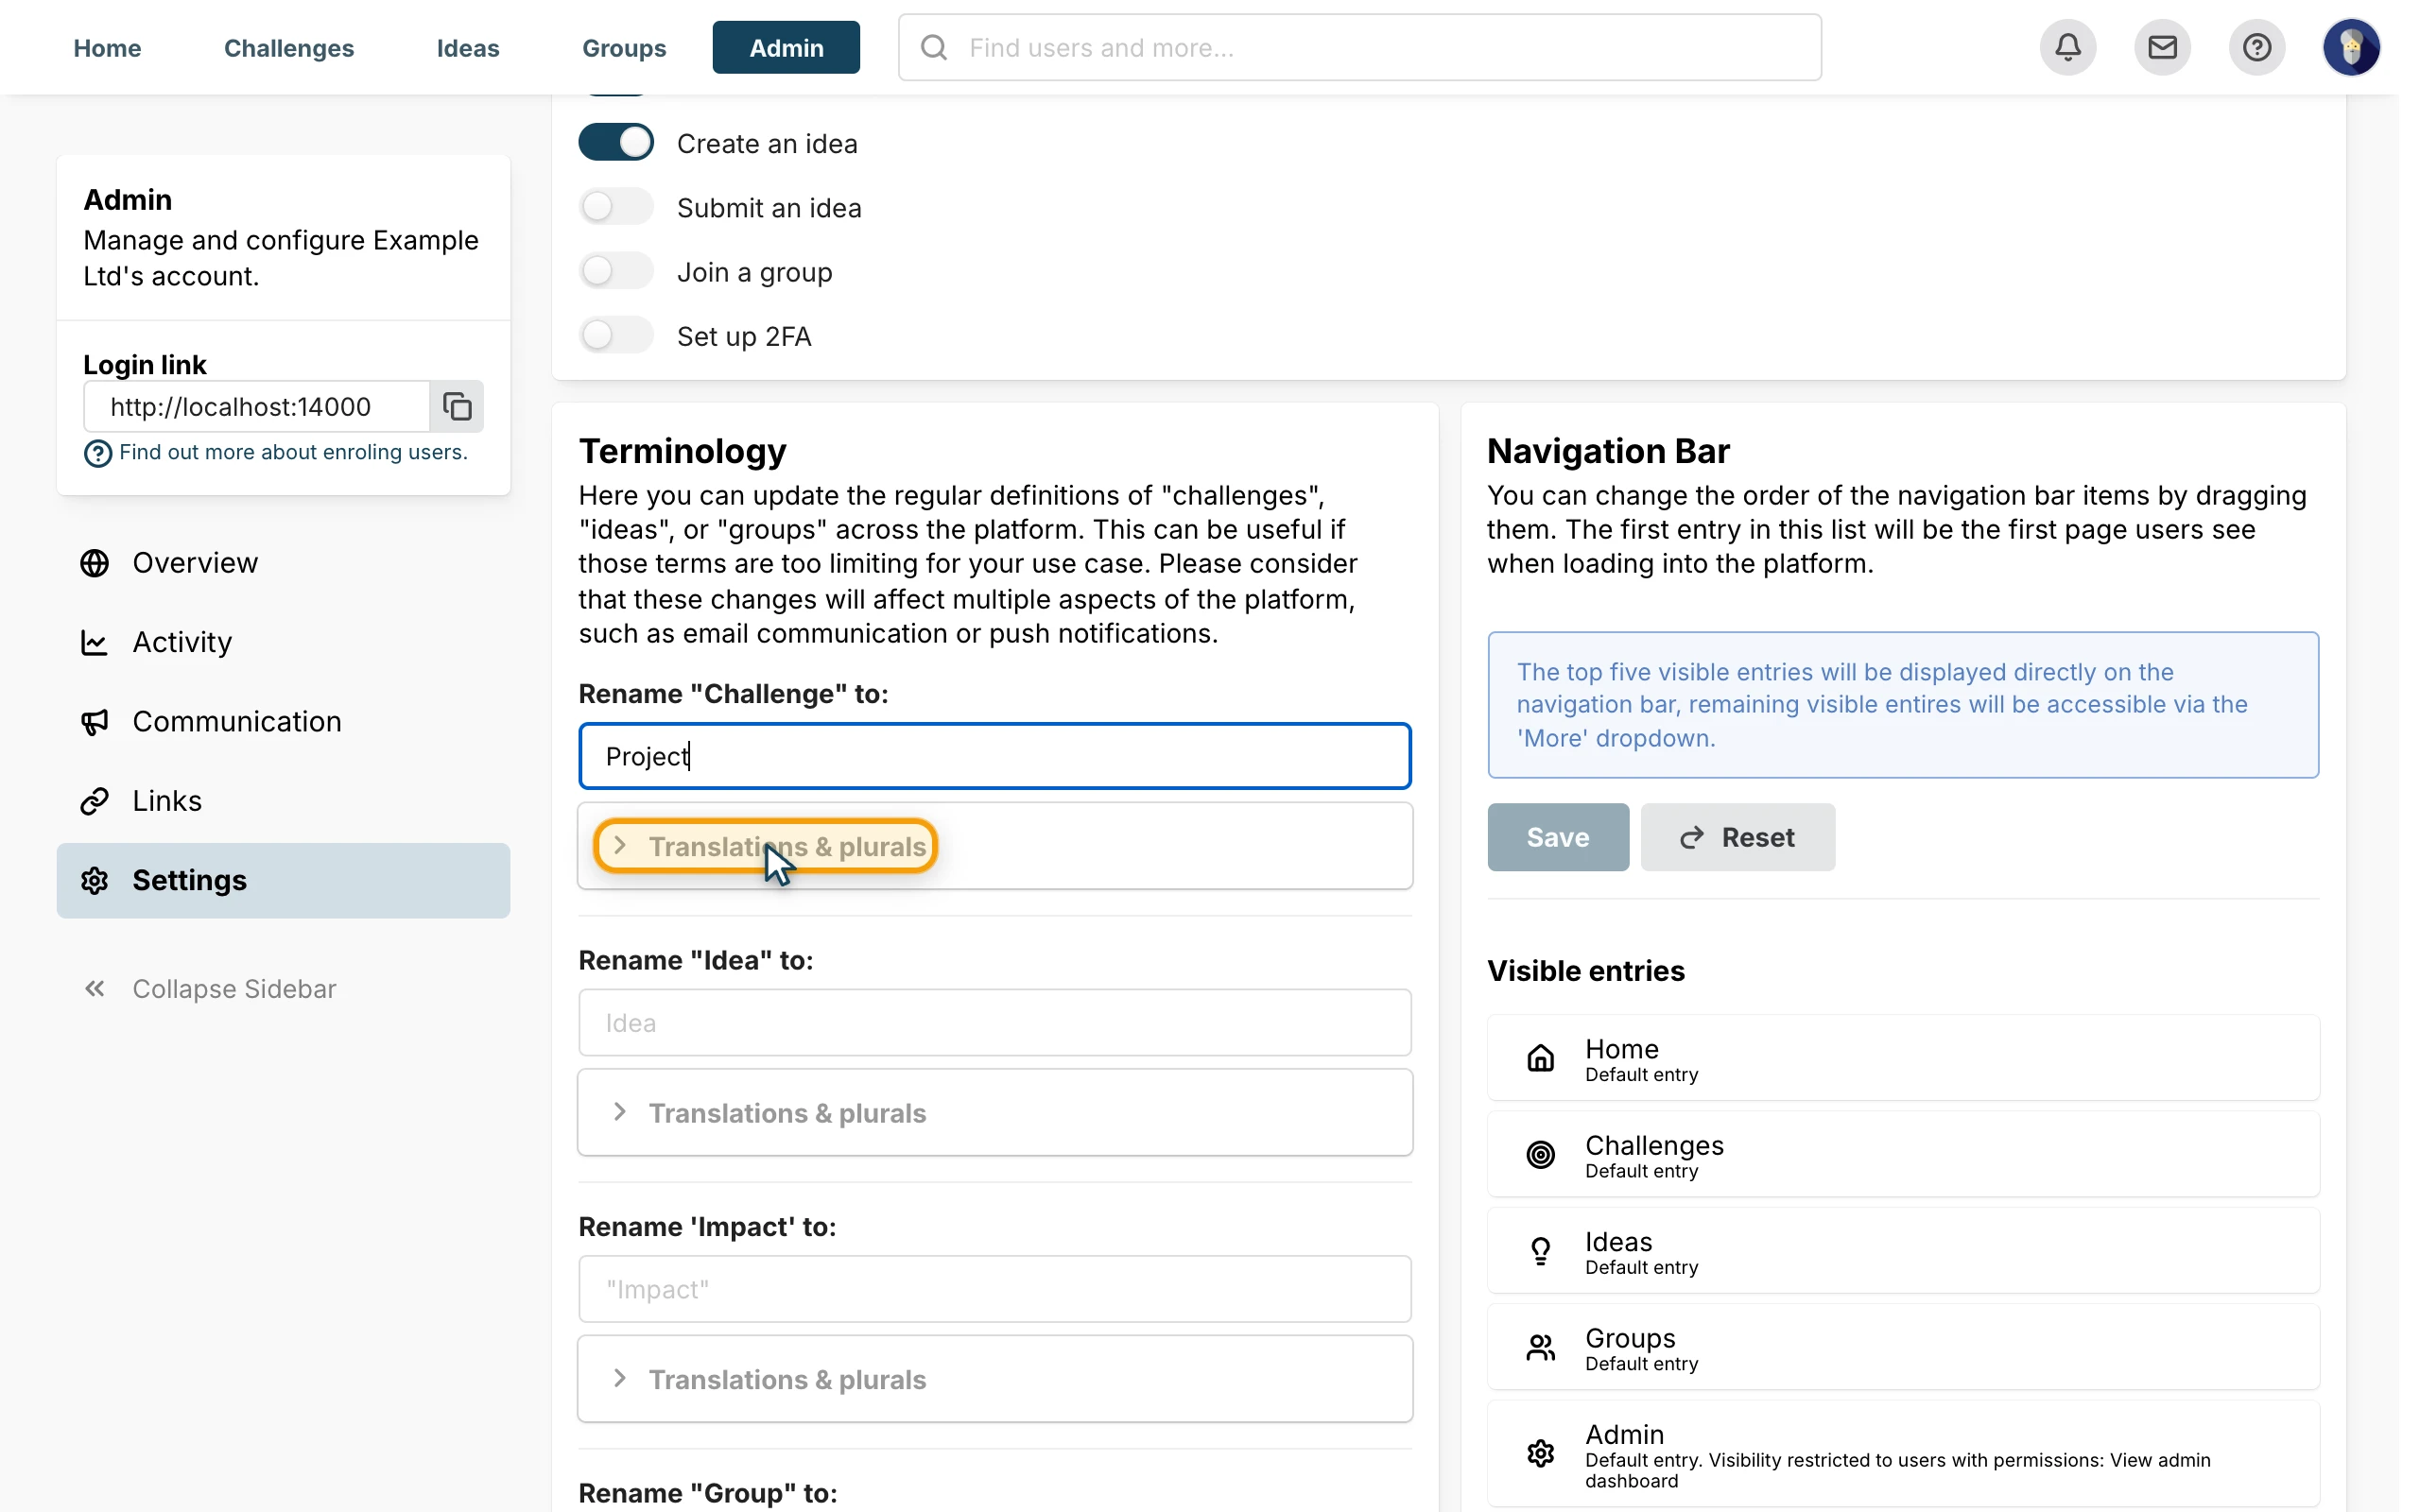Click the Admin nav tab
The width and height of the screenshot is (2420, 1512).
[786, 47]
